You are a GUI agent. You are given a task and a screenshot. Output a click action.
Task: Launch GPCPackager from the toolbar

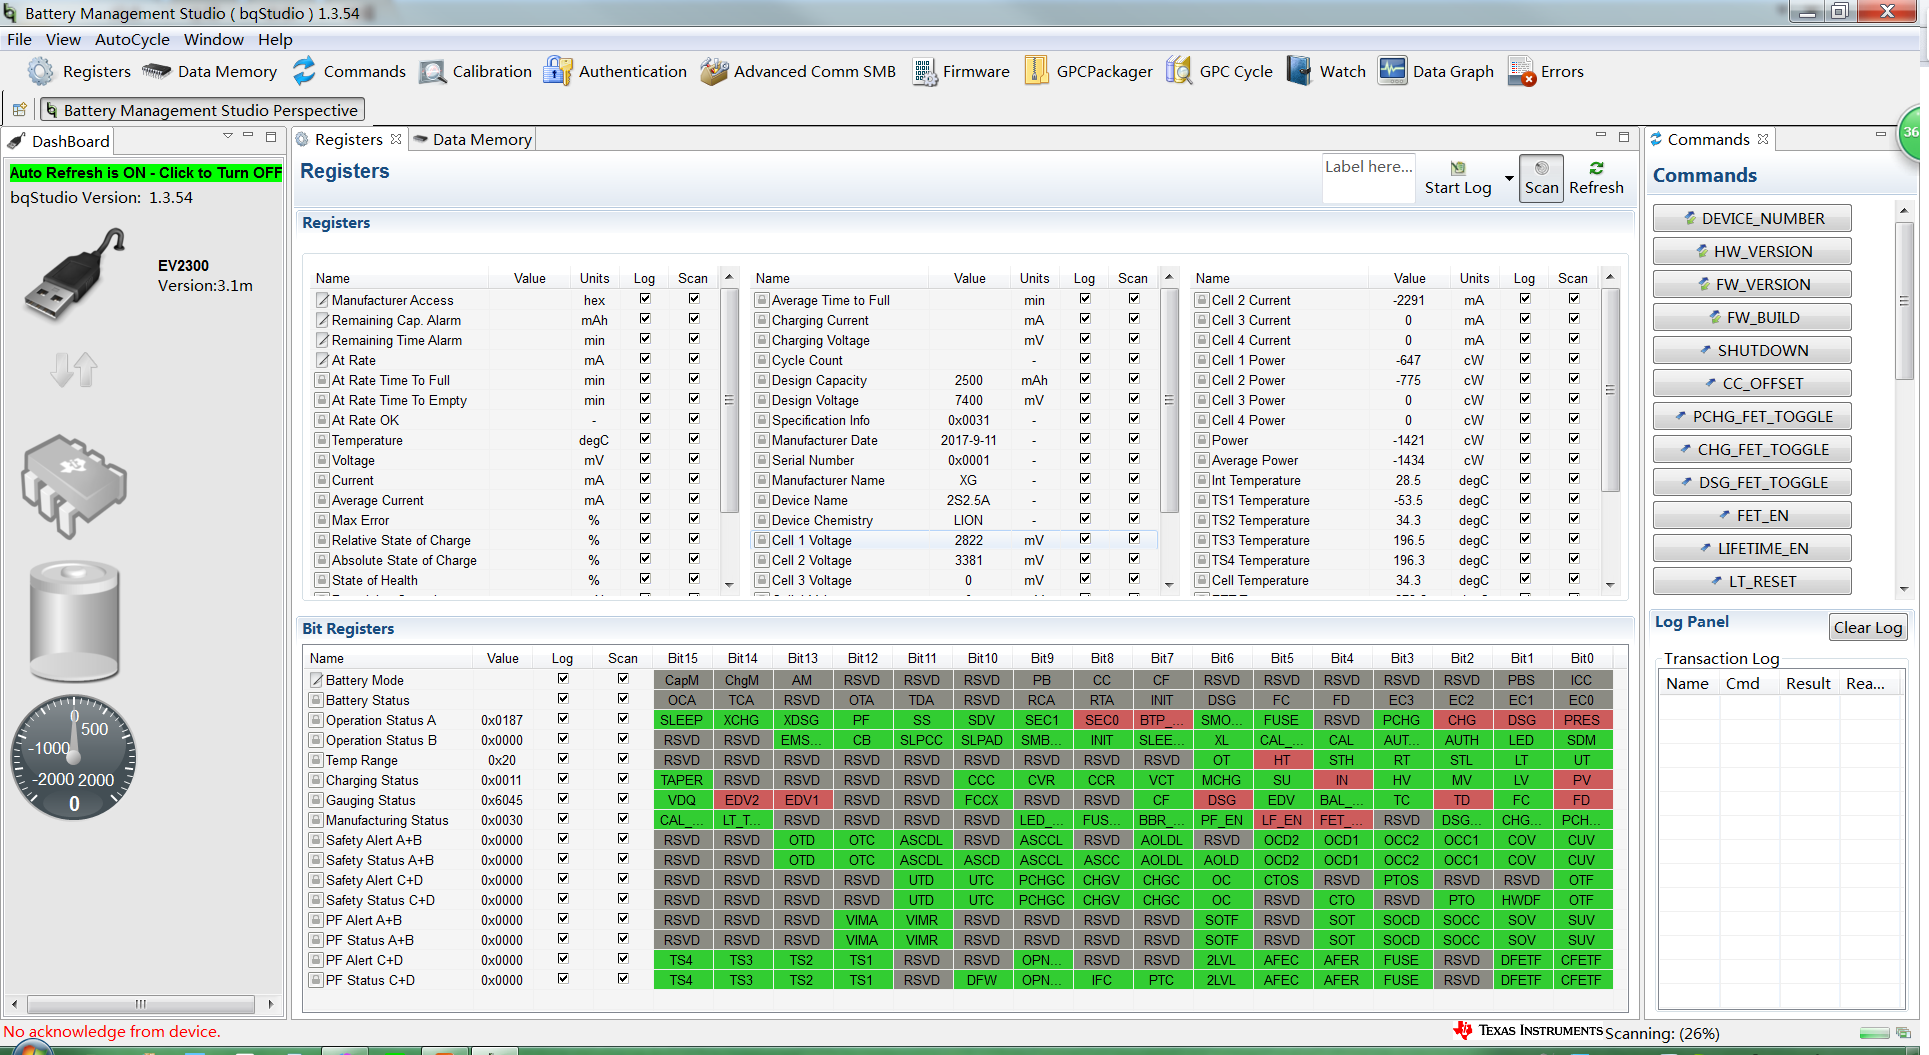(x=1088, y=71)
